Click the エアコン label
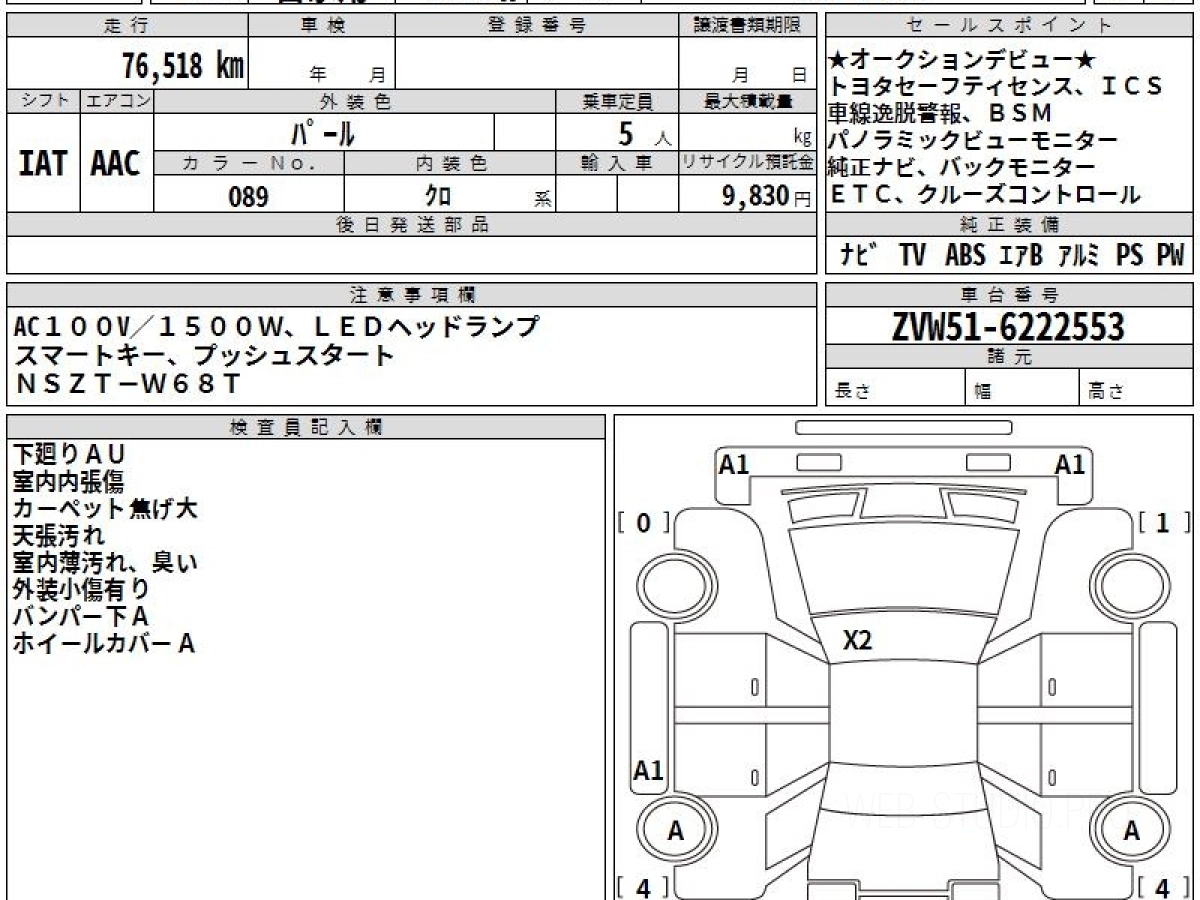The image size is (1200, 900). (x=117, y=101)
